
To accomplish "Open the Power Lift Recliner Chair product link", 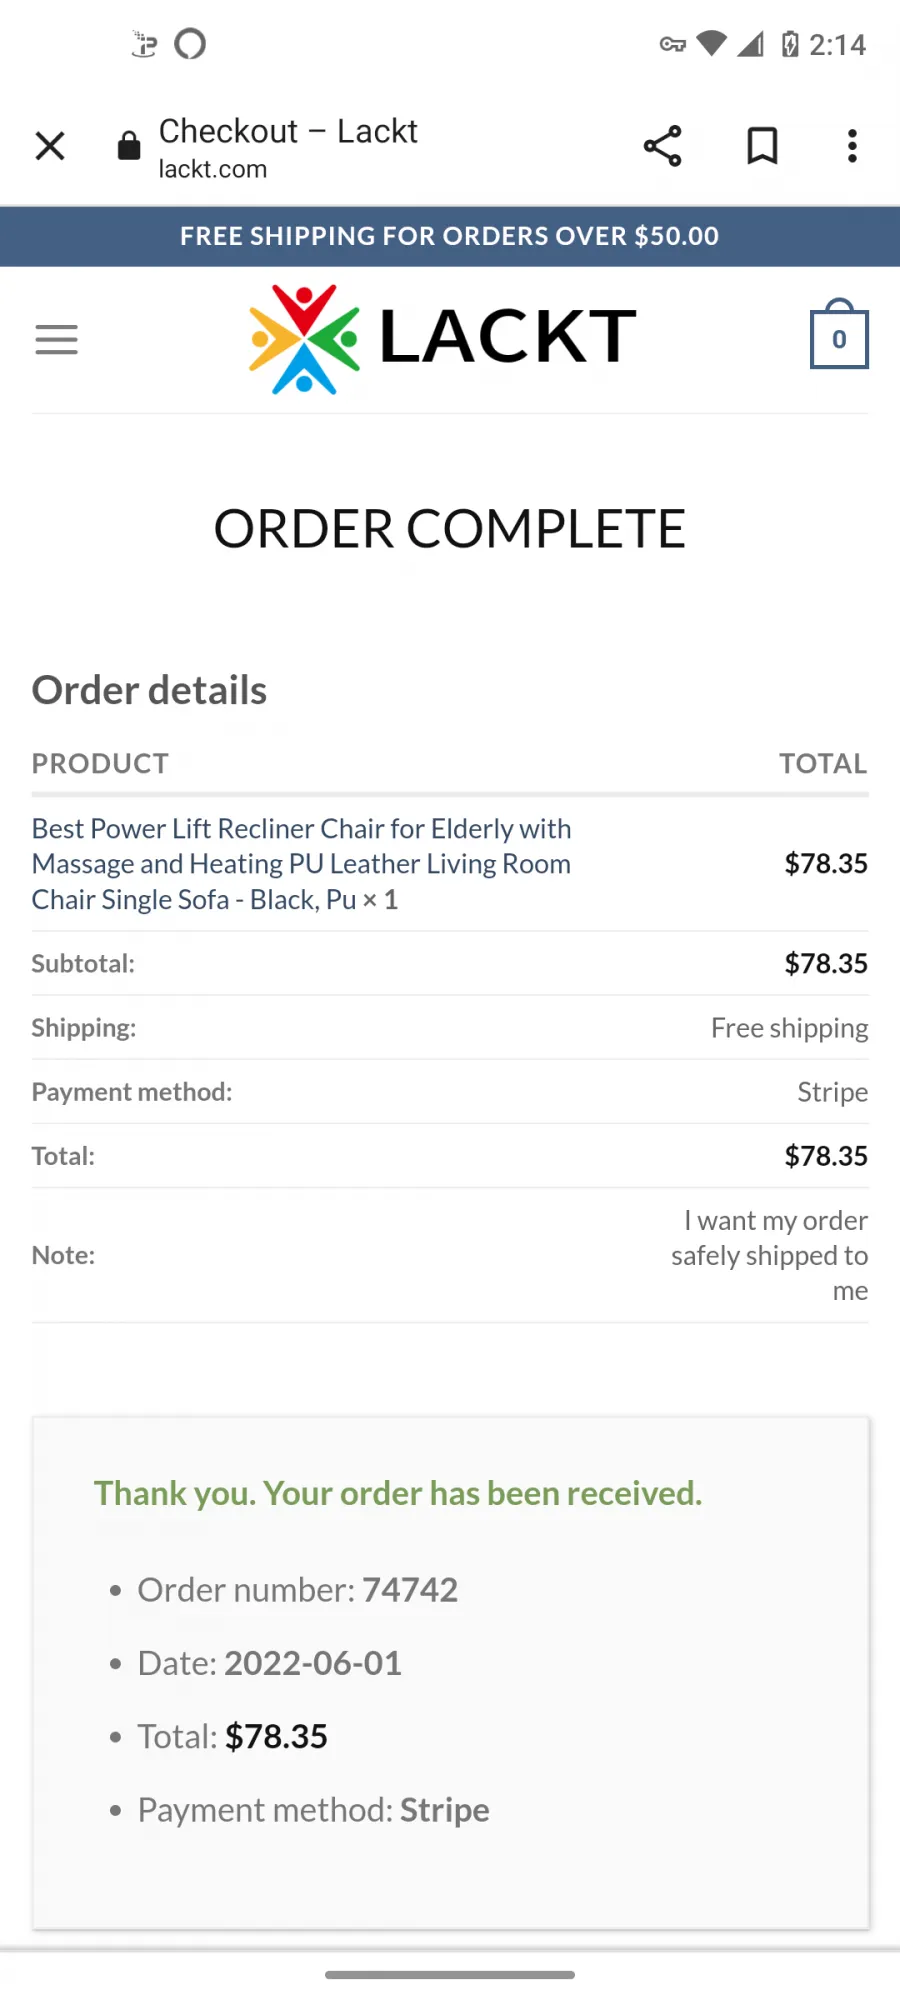I will tap(301, 864).
